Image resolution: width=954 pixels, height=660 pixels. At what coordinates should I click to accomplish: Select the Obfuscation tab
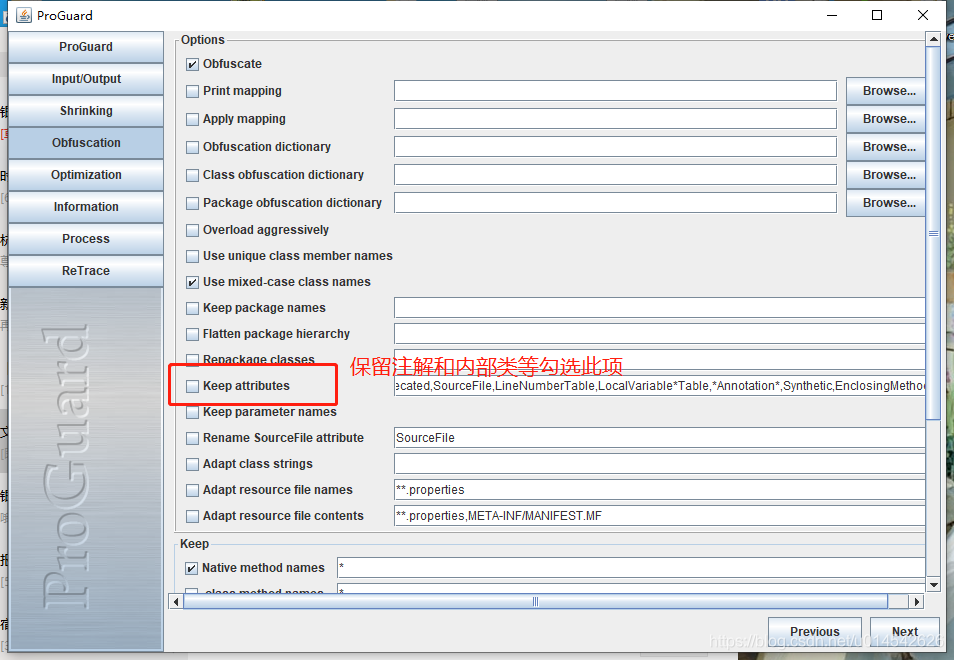click(86, 143)
